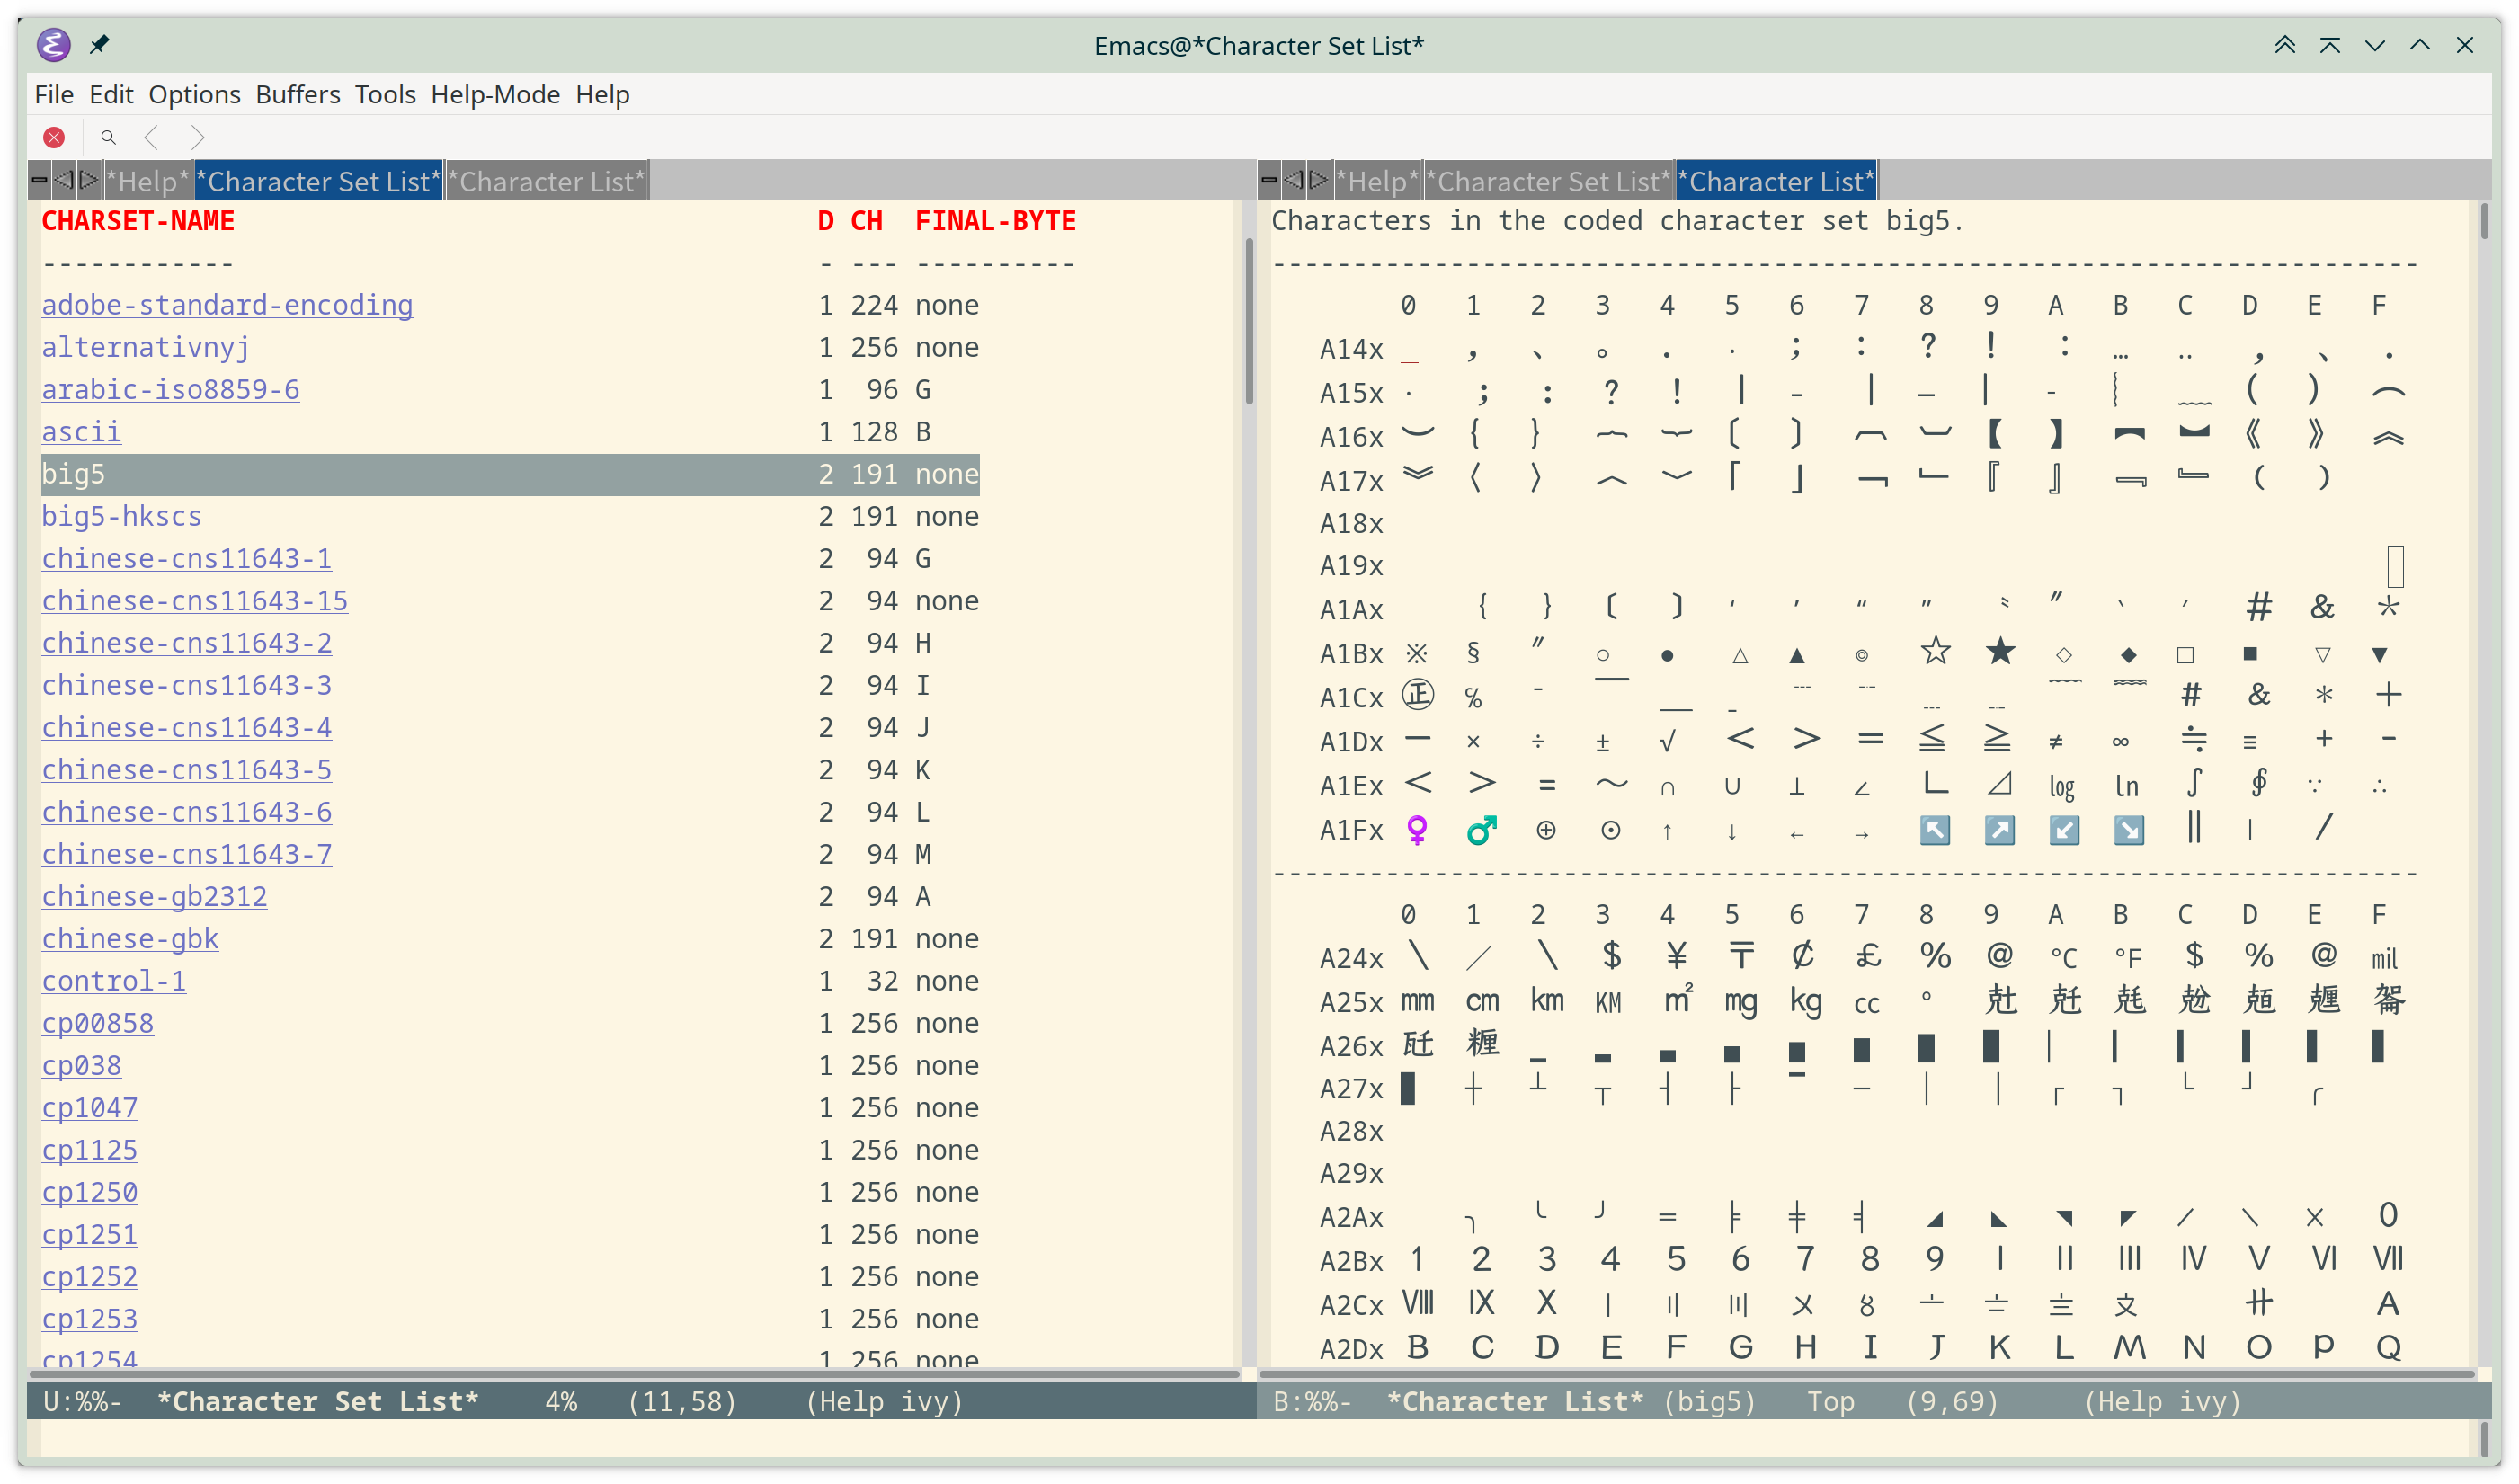The width and height of the screenshot is (2519, 1484).
Task: Click the right pane tab-line previous triangle
Action: [1294, 180]
